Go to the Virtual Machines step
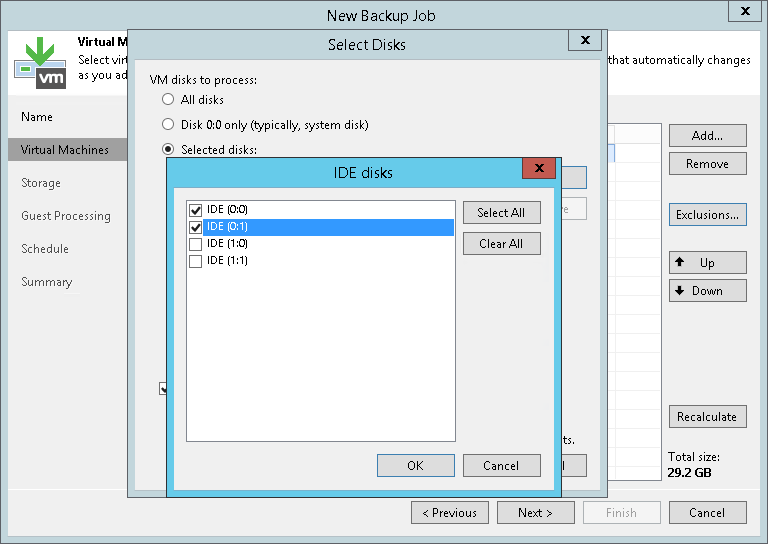 (68, 150)
